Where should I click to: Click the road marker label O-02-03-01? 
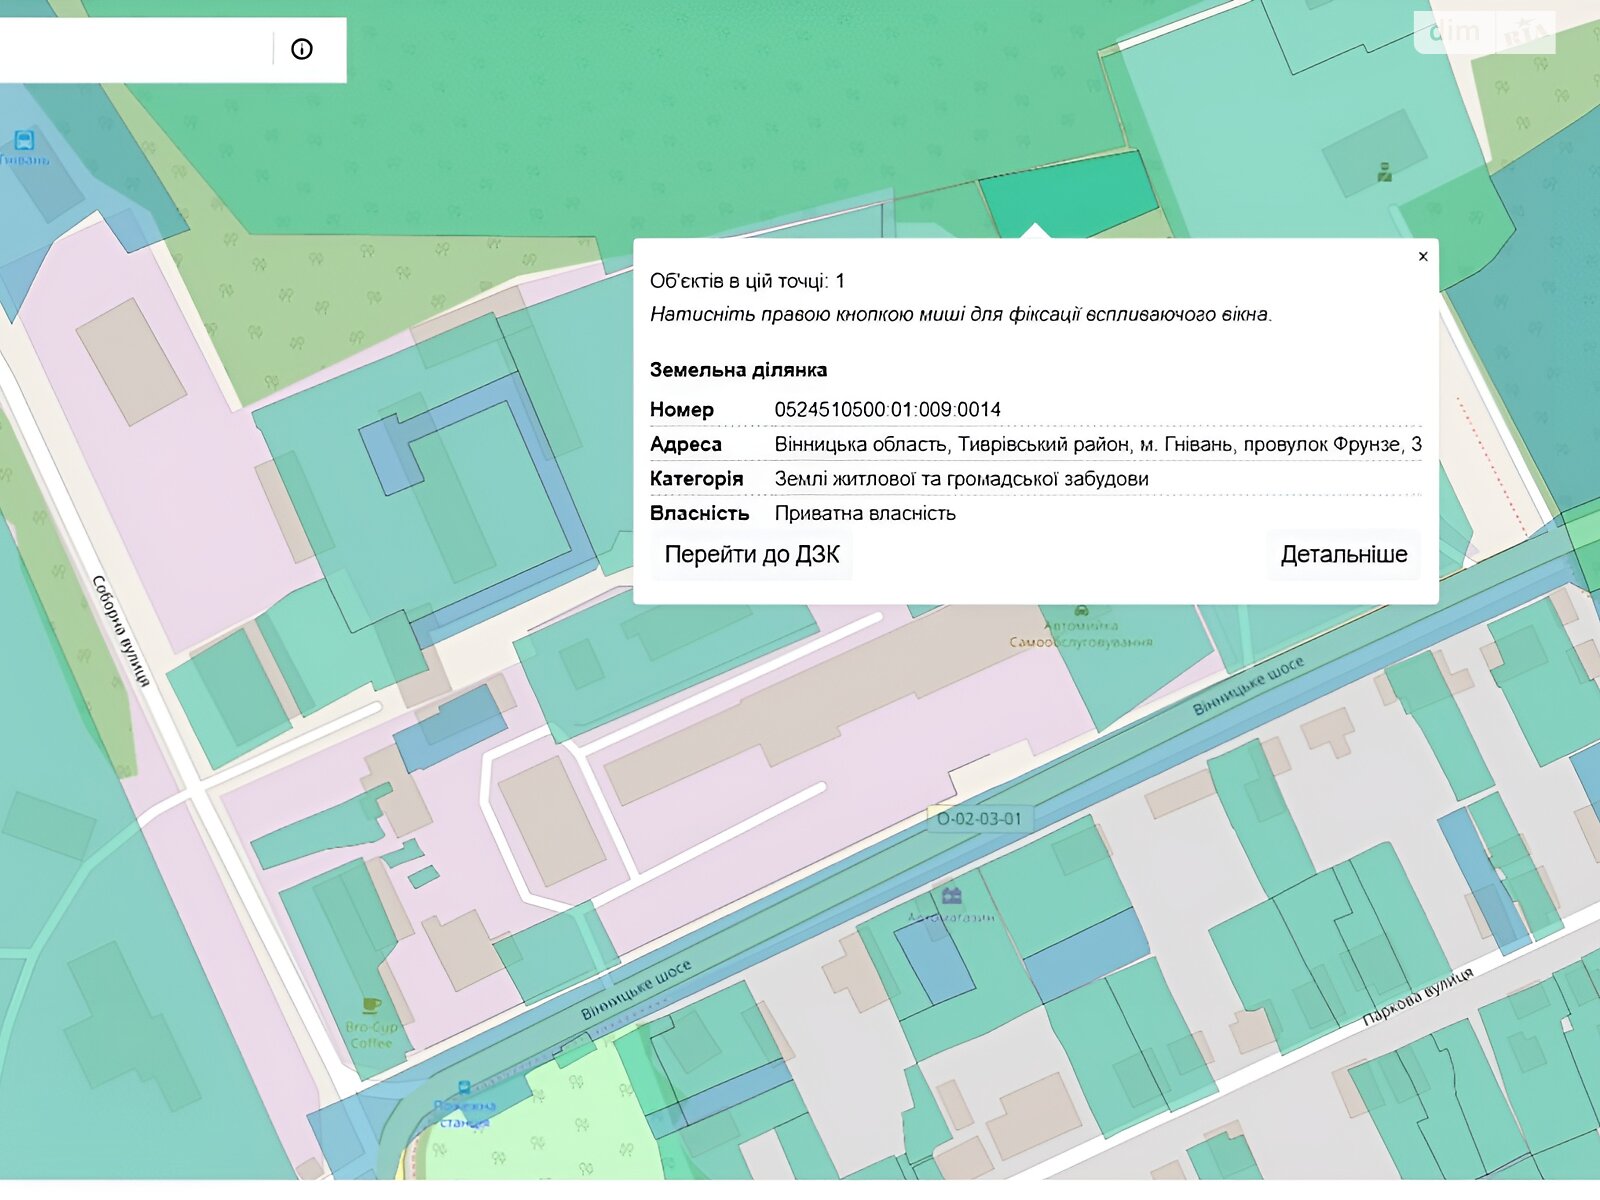980,819
